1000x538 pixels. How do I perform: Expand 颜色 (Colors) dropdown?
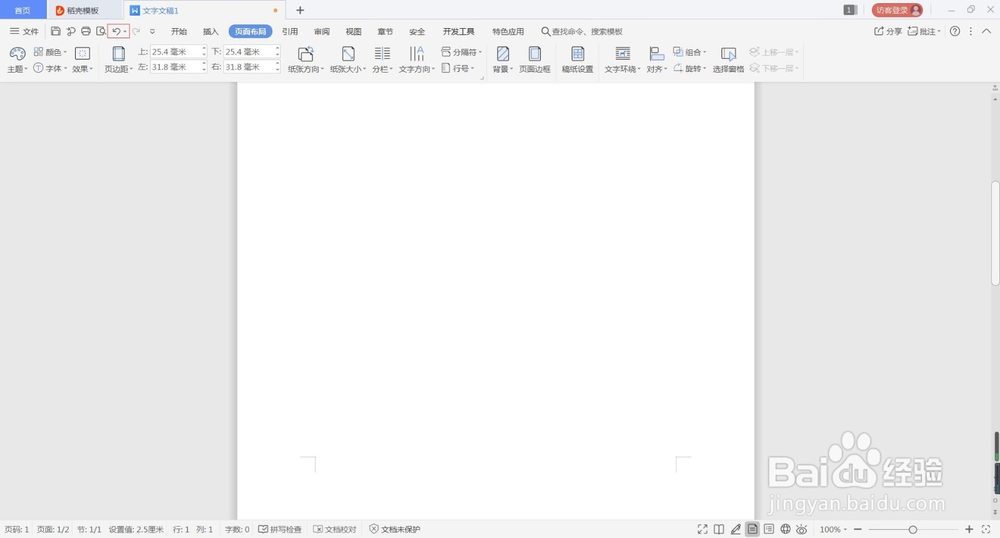pos(50,52)
